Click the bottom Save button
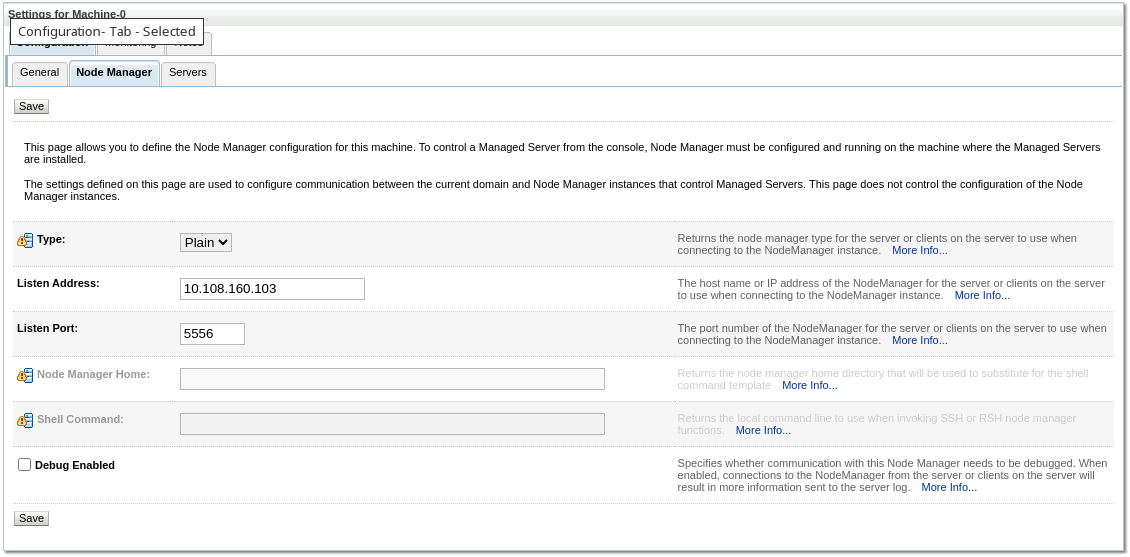Image resolution: width=1130 pixels, height=557 pixels. click(x=31, y=519)
